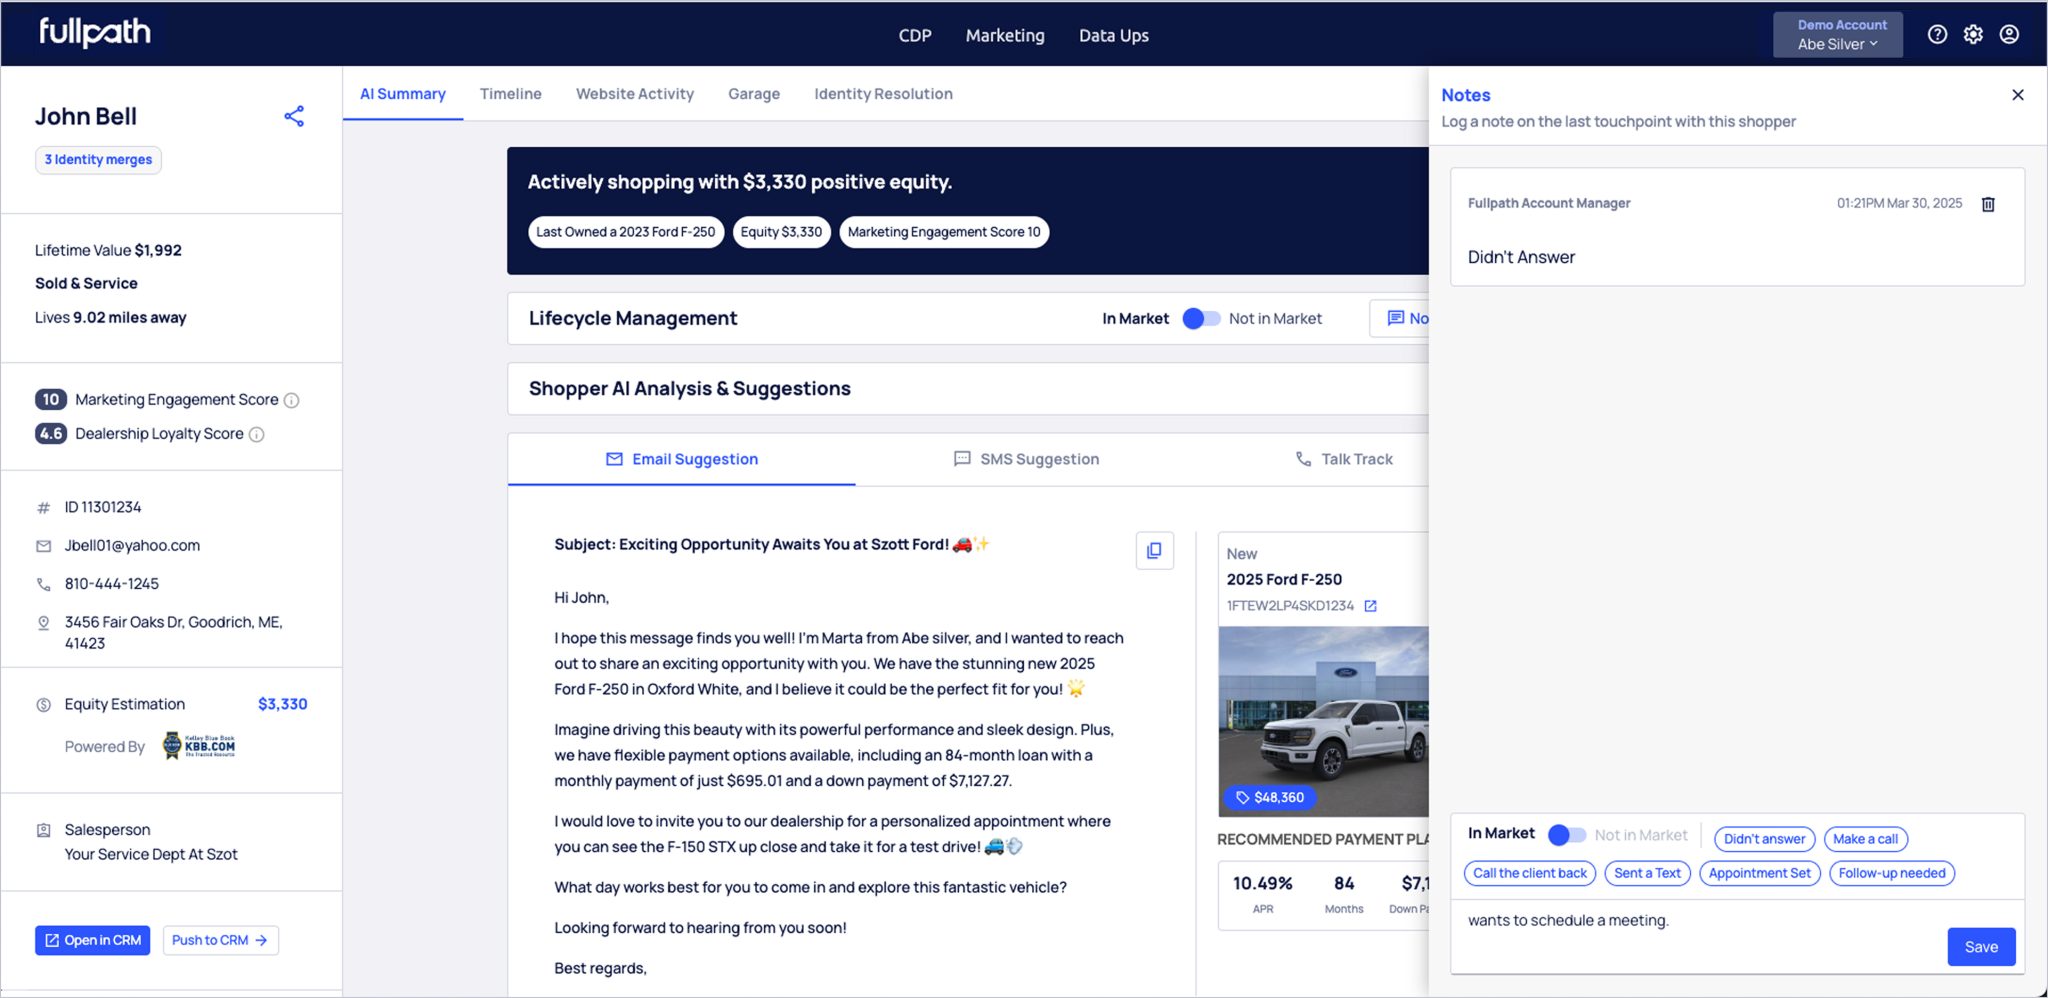Click the share icon beside John Bell

tap(294, 116)
